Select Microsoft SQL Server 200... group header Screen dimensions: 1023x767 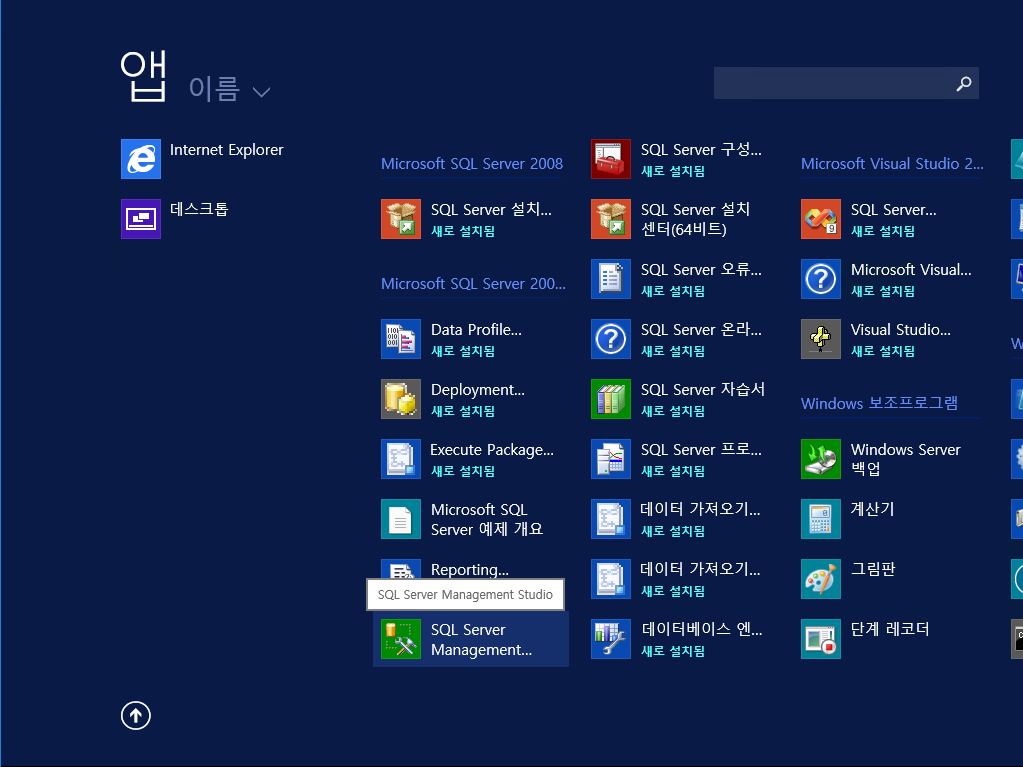(473, 284)
